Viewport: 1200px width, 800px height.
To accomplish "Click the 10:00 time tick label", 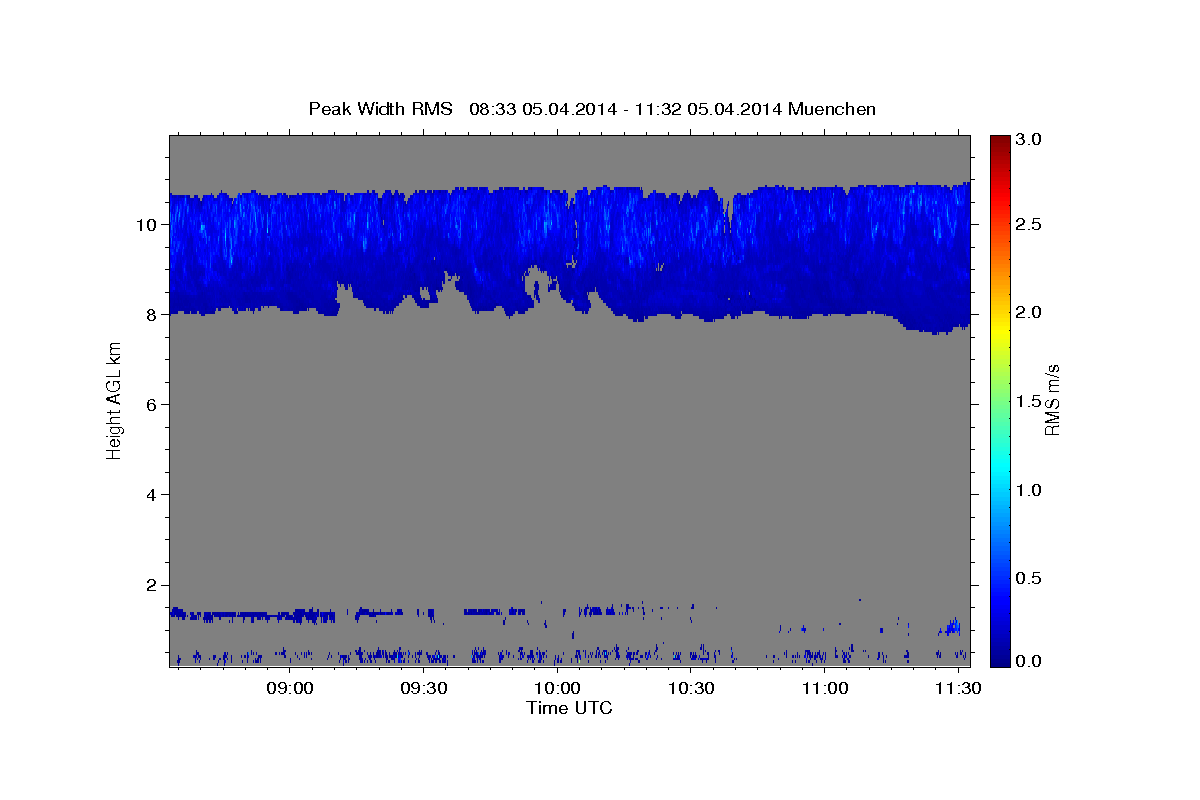I will point(557,689).
